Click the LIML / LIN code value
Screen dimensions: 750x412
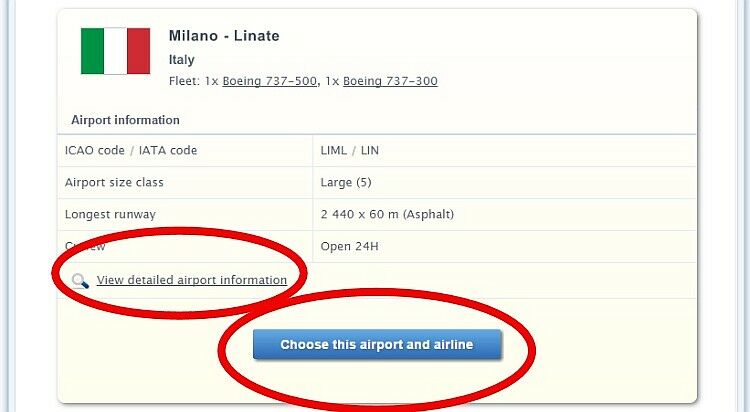point(350,151)
